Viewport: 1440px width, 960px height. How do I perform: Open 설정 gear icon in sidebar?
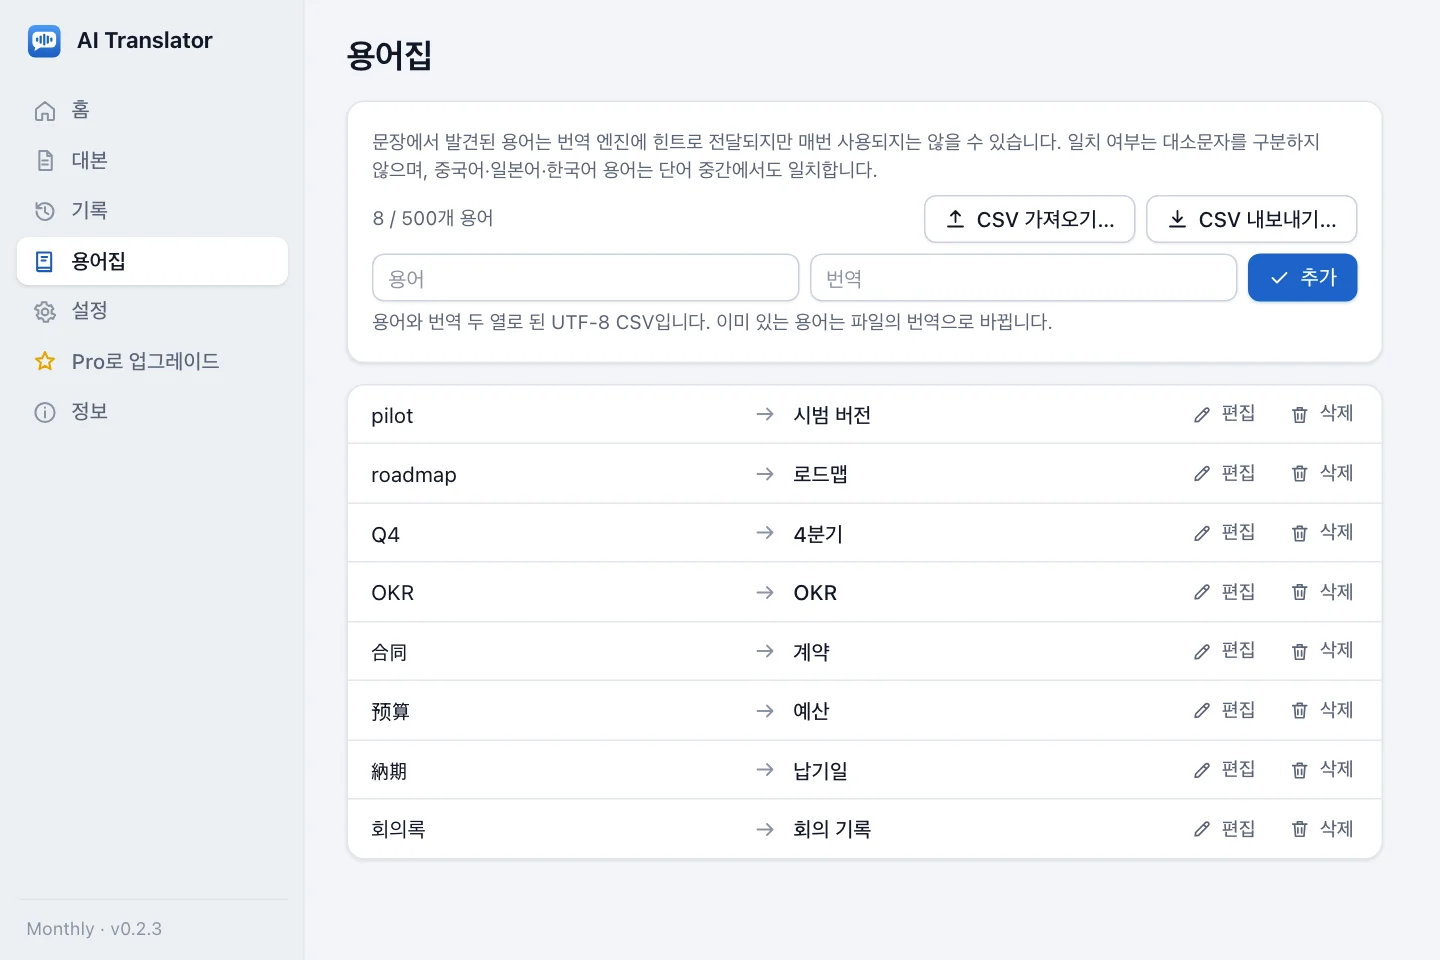point(45,312)
